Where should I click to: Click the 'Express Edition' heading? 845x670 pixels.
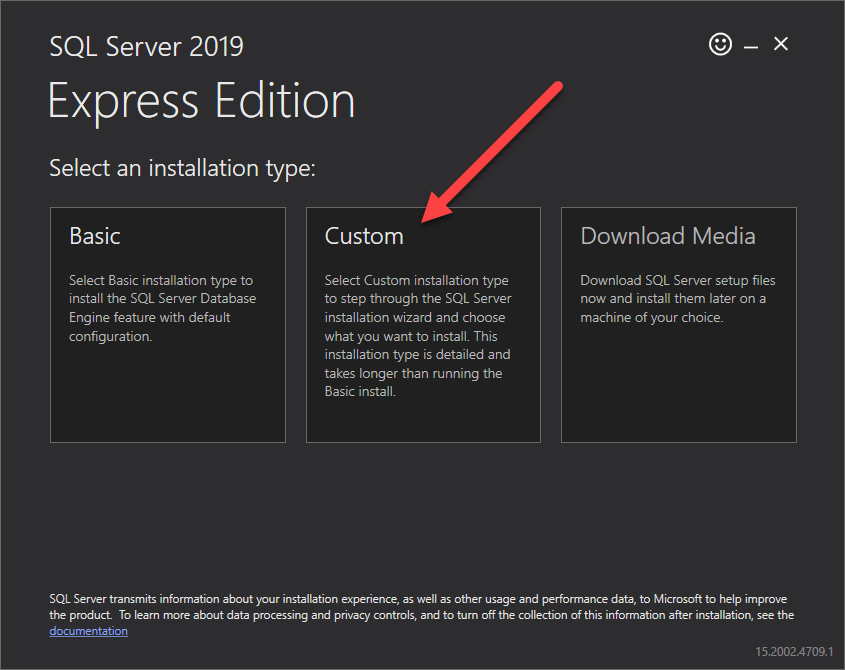coord(202,101)
